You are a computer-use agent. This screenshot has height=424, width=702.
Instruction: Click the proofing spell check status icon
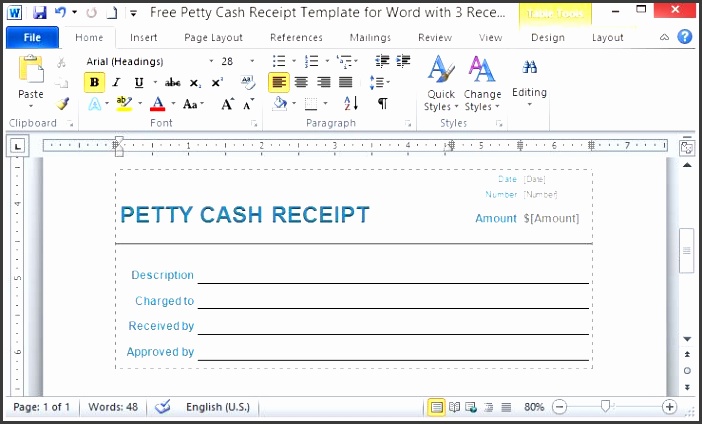pyautogui.click(x=163, y=407)
